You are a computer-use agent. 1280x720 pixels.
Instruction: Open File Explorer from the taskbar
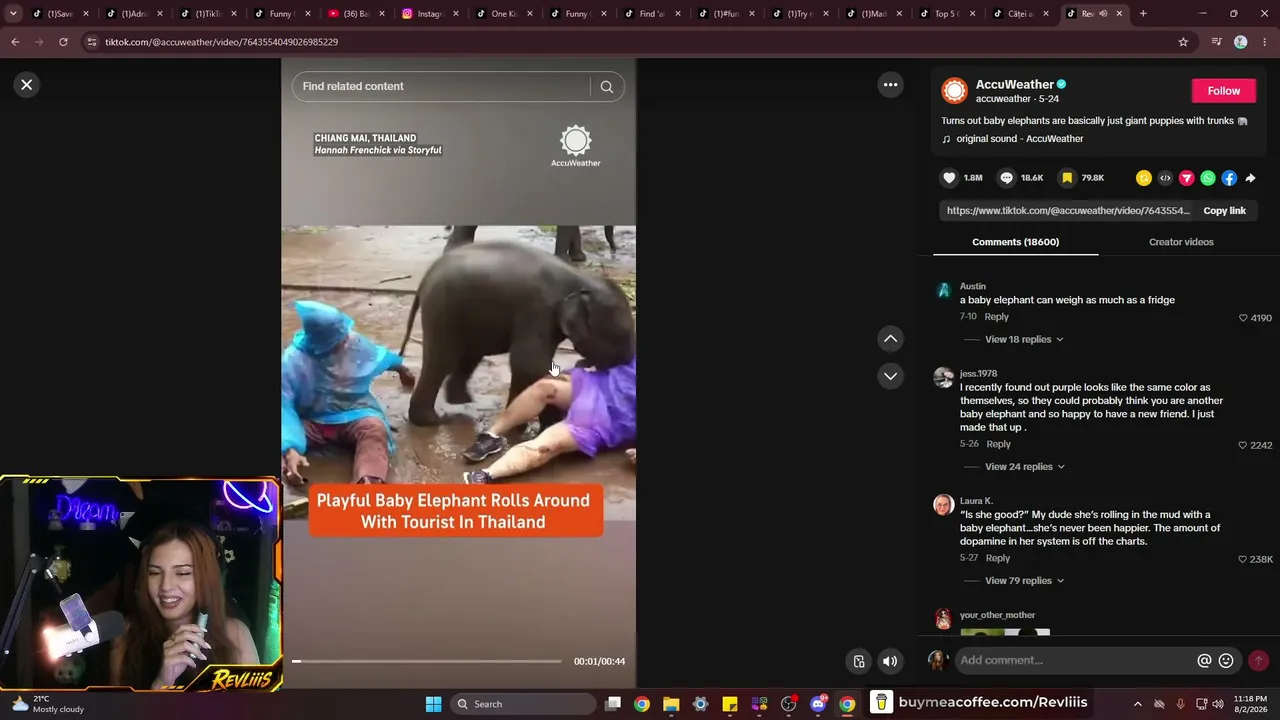point(671,704)
